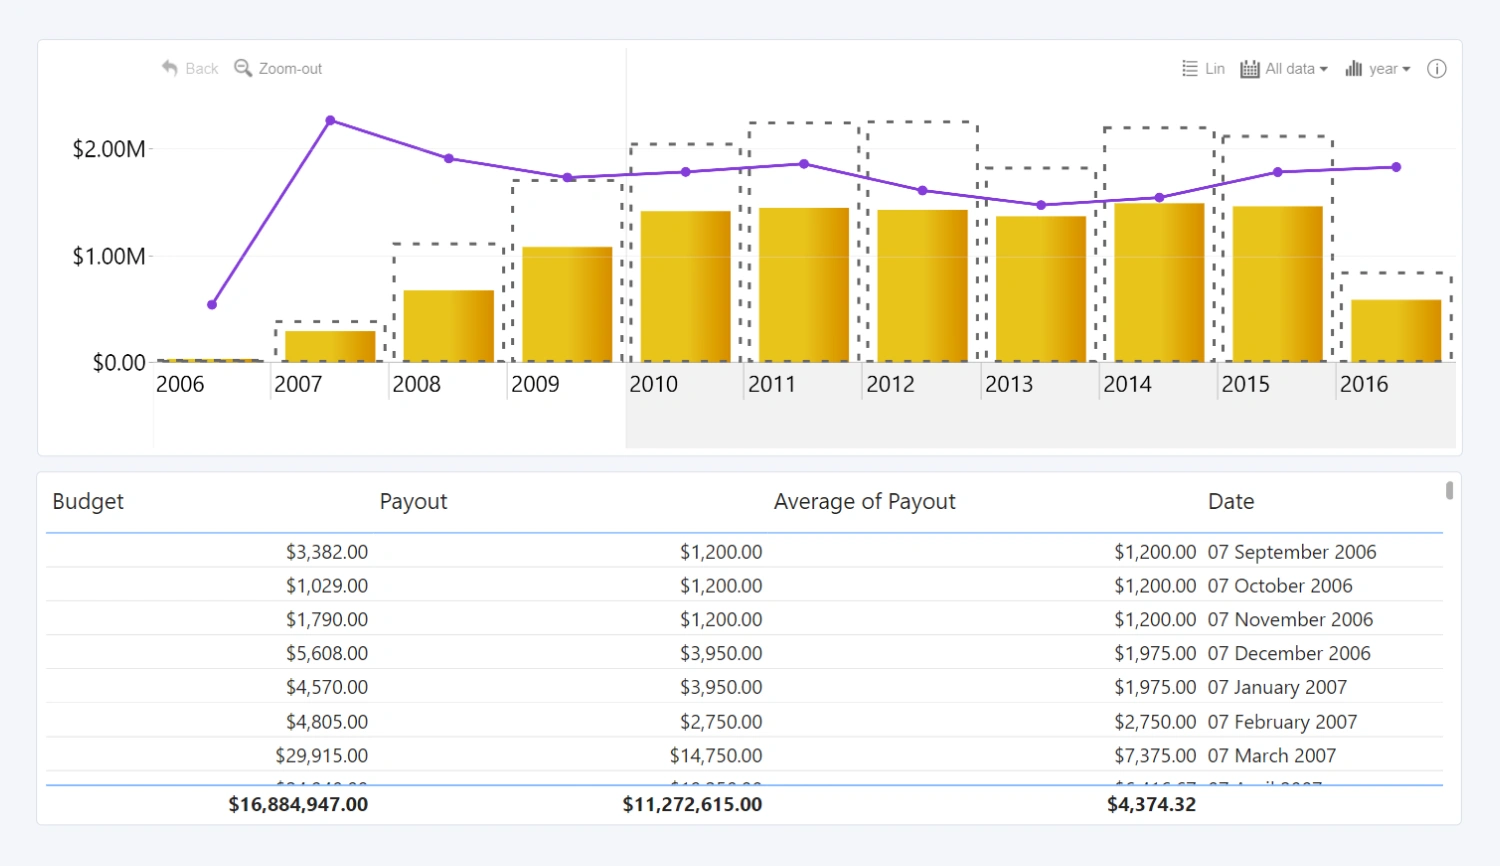1500x866 pixels.
Task: Click the 2008 purple line data point
Action: [449, 158]
